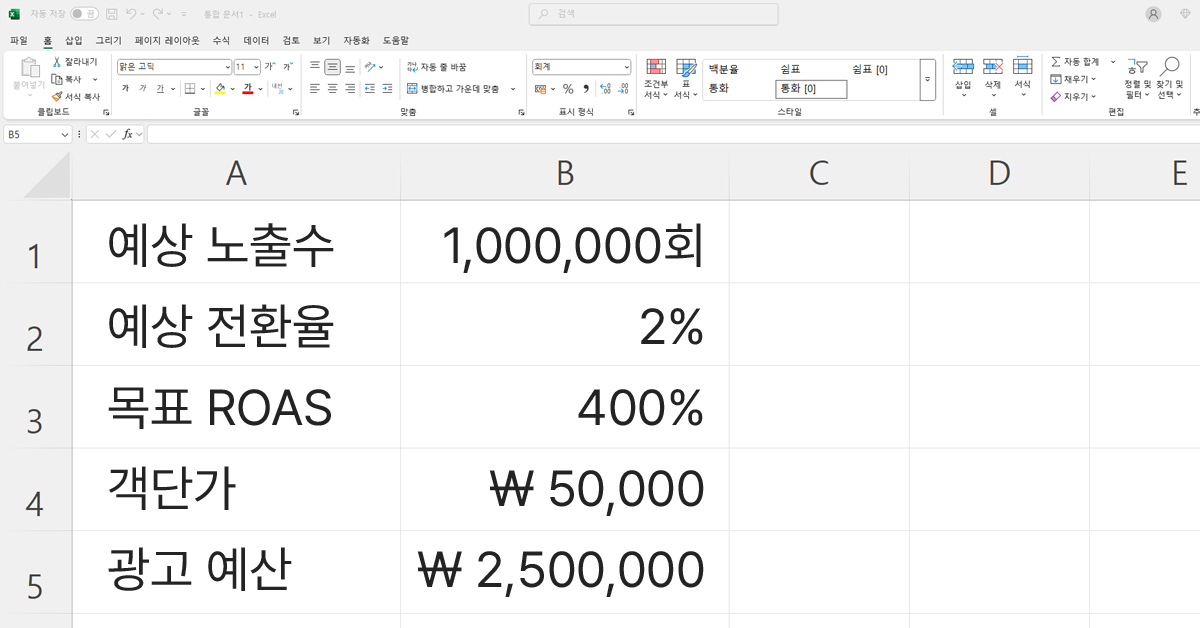Apply the red font color
This screenshot has height=628, width=1200.
[x=247, y=89]
